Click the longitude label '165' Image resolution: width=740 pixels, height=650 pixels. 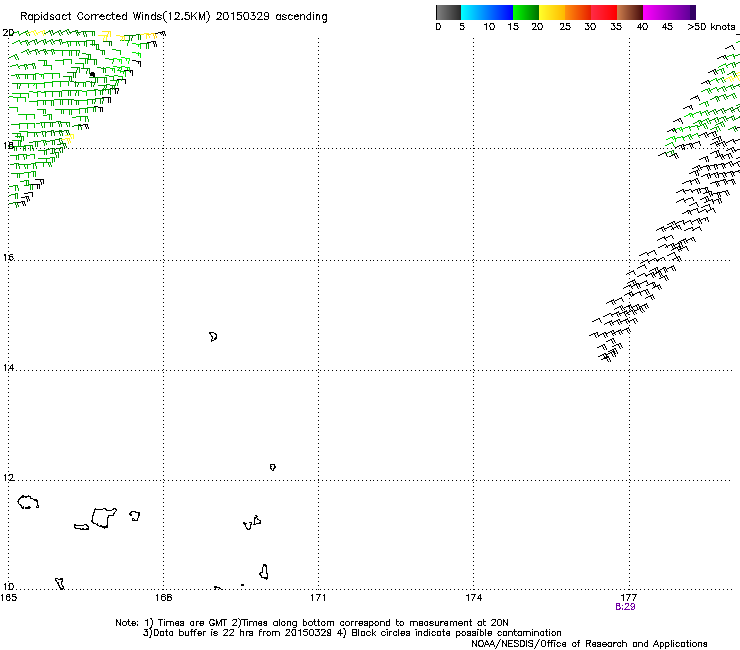point(8,598)
